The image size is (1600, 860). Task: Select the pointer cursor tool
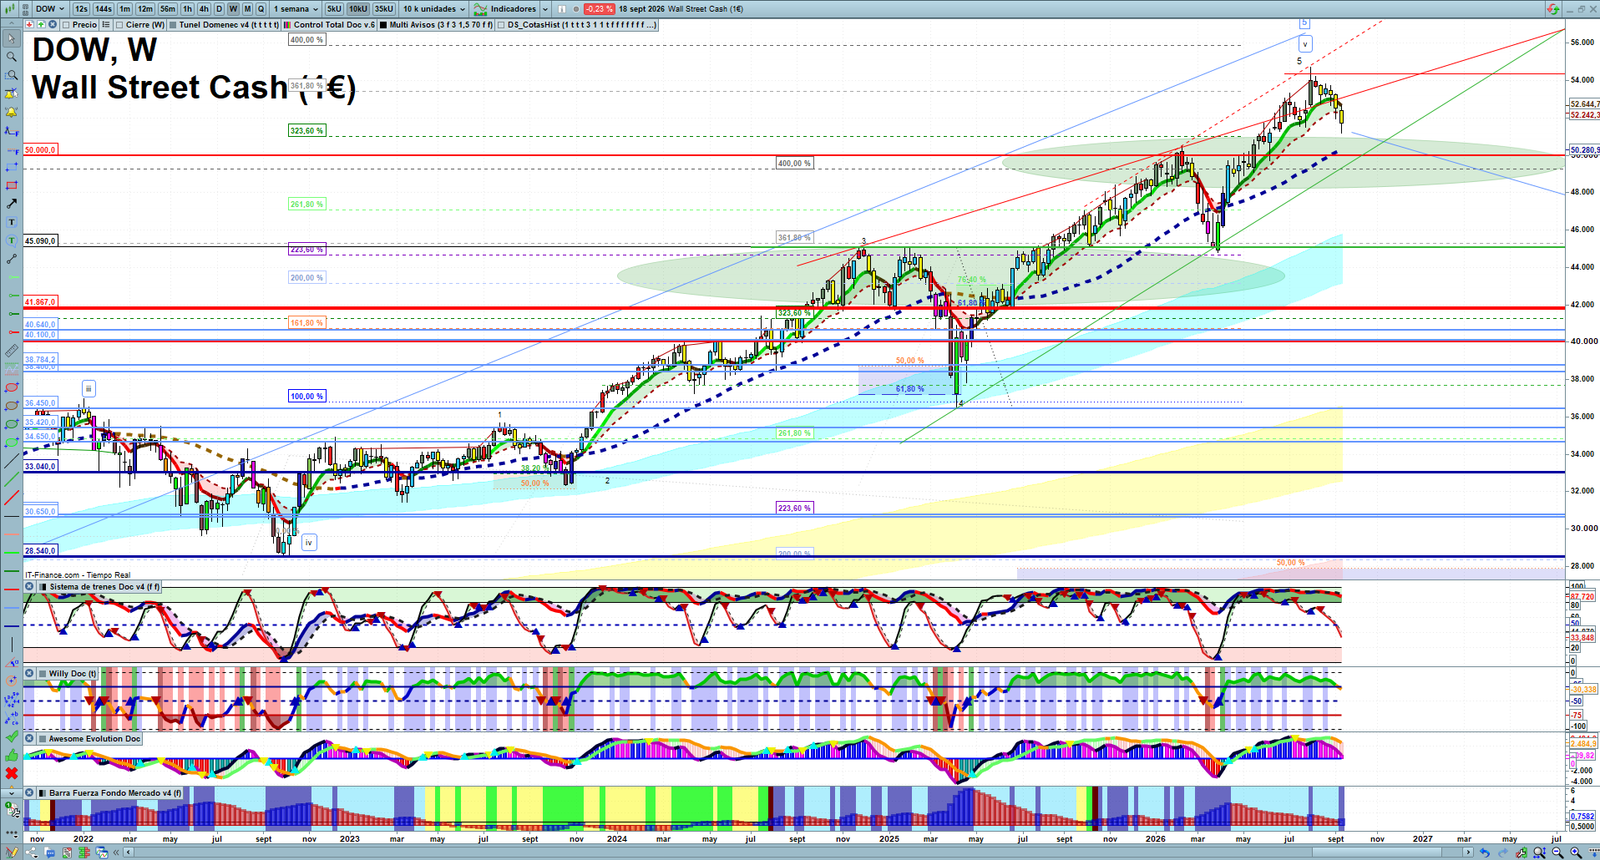point(11,39)
